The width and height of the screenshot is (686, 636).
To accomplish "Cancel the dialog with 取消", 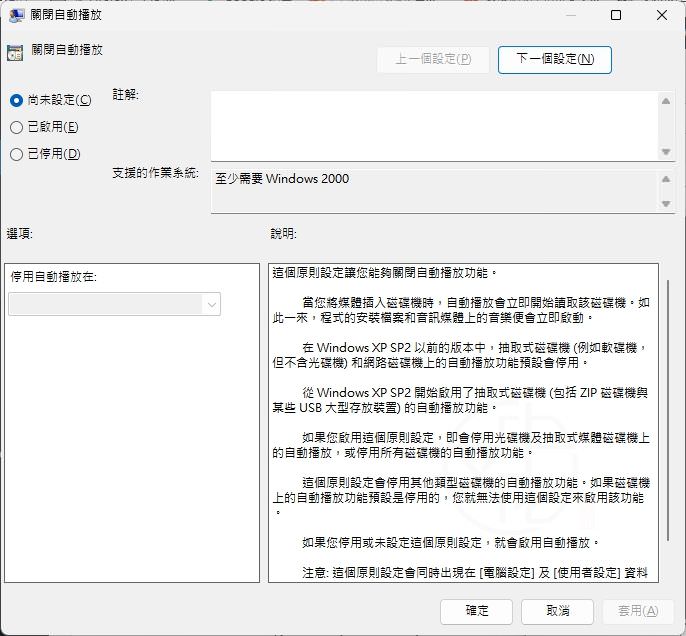I will 557,611.
